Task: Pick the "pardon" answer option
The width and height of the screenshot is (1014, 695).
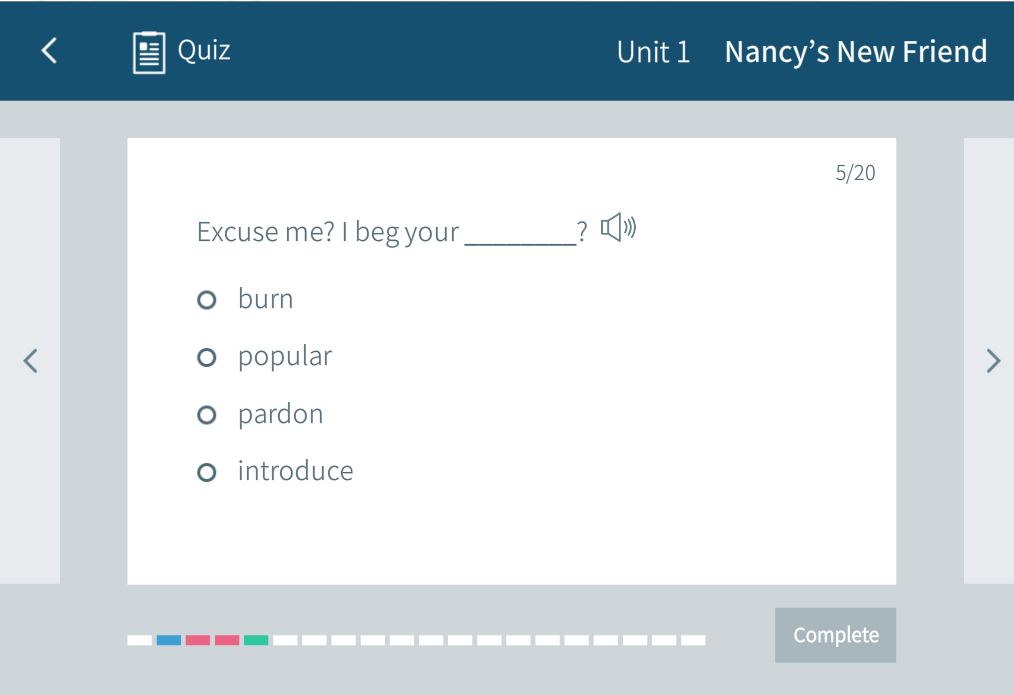Action: (x=207, y=415)
